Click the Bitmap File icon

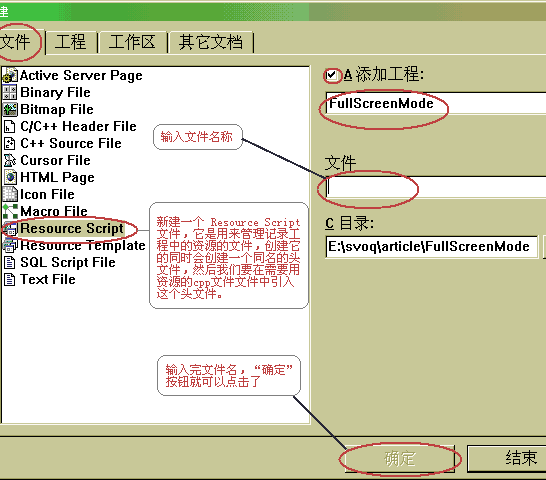[10, 109]
